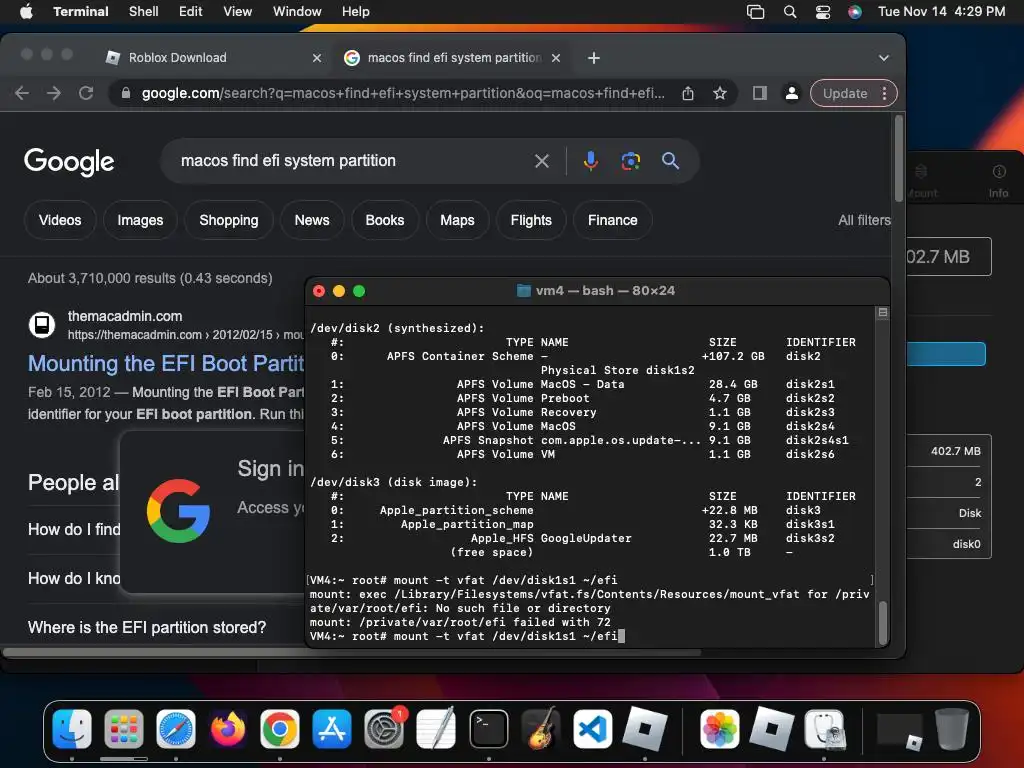
Task: Open the View menu
Action: [x=237, y=11]
